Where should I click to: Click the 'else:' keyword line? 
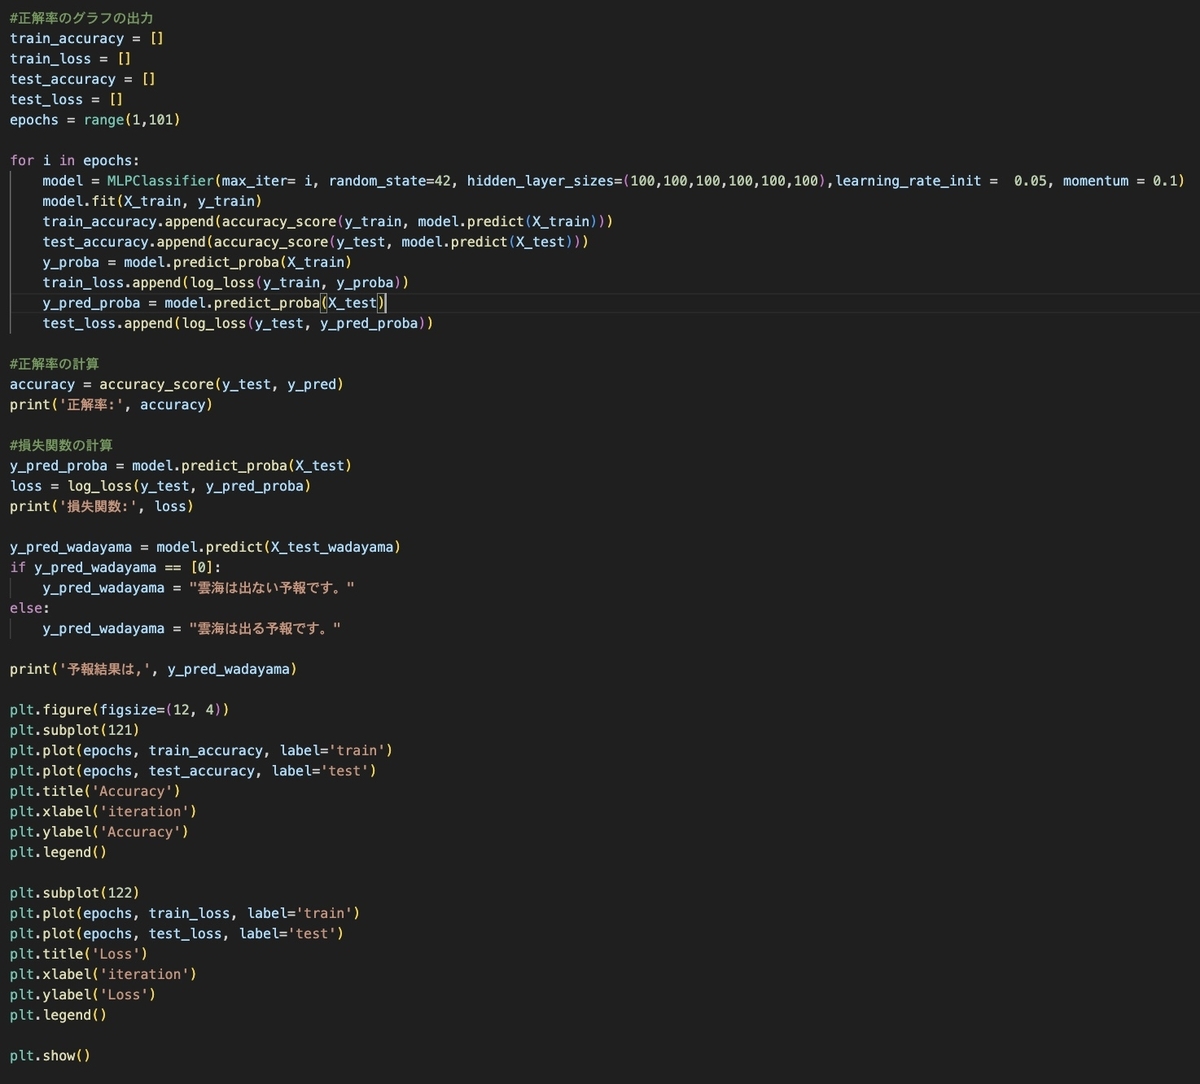point(30,608)
